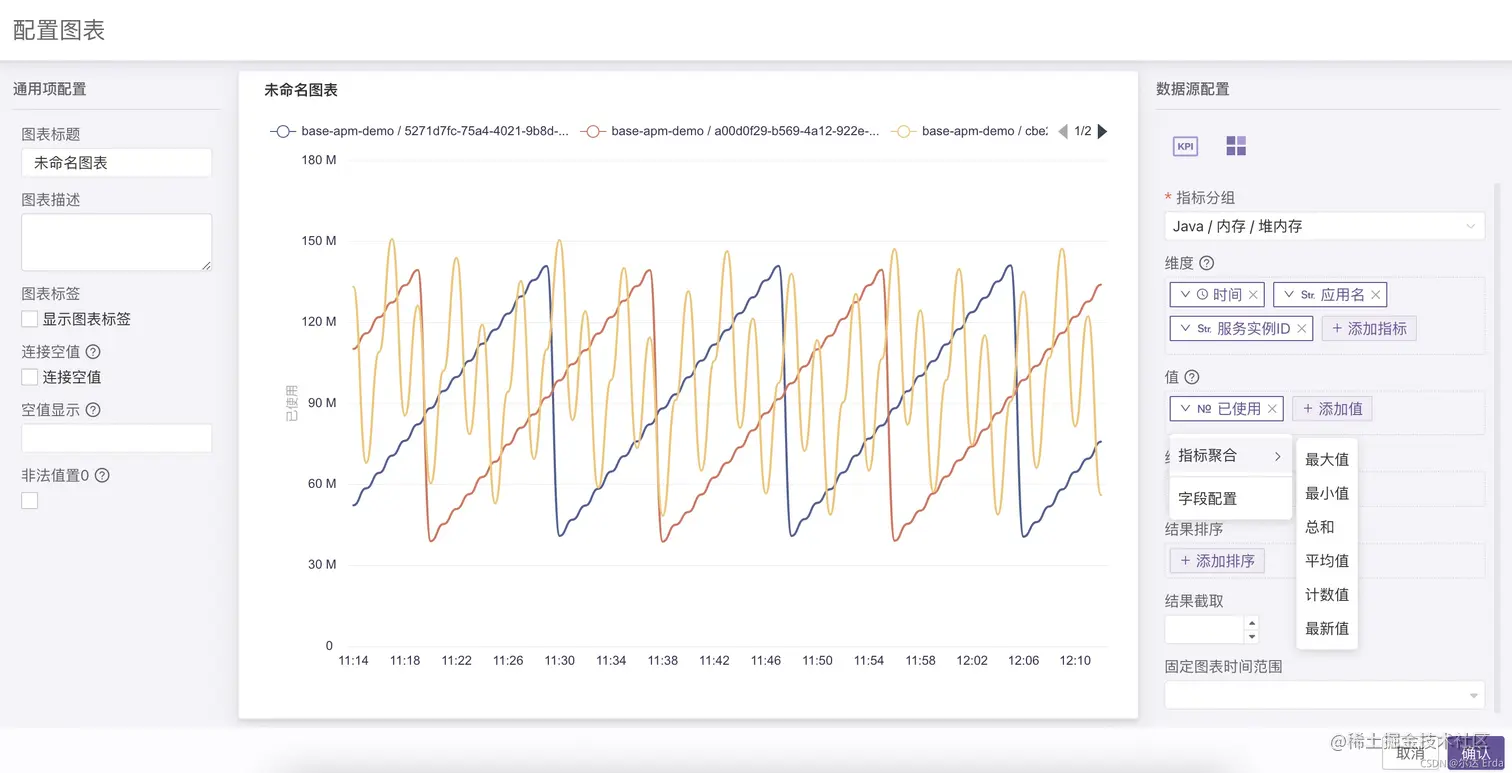The height and width of the screenshot is (773, 1512).
Task: Click the 未命名图表 chart title
Action: coord(301,90)
